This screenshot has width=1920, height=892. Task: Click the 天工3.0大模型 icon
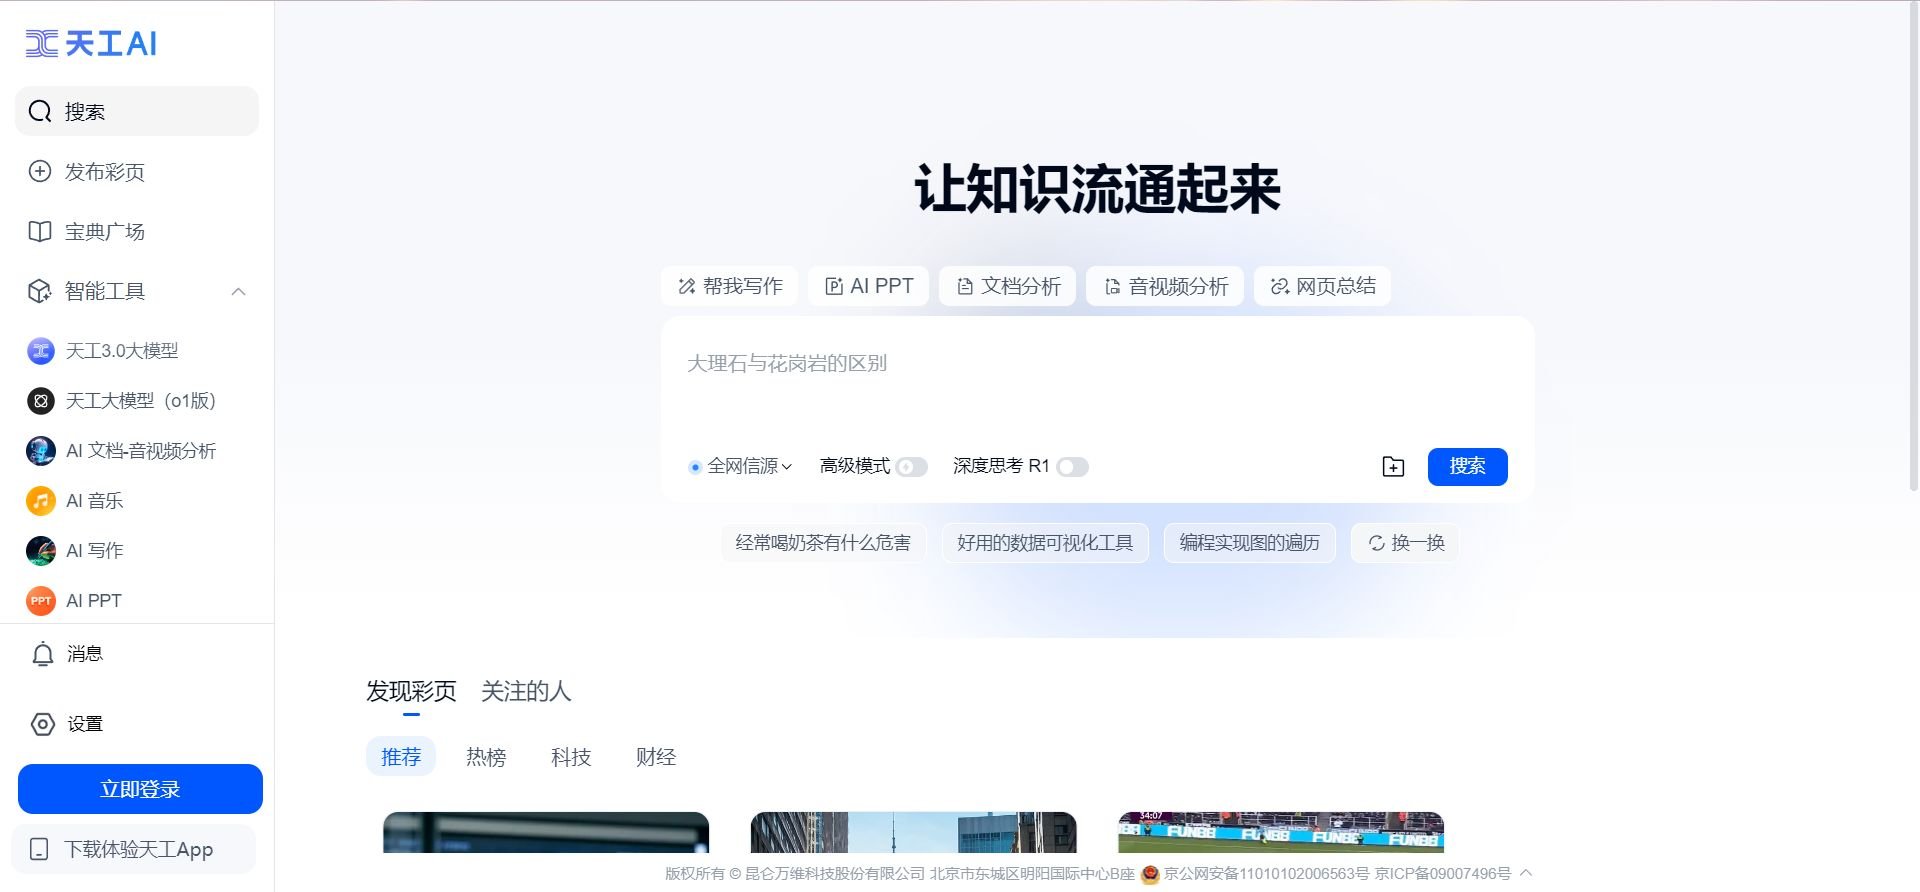pos(40,351)
